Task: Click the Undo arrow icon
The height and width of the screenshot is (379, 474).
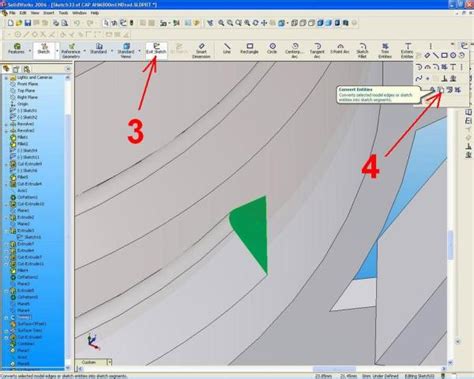Action: (77, 23)
